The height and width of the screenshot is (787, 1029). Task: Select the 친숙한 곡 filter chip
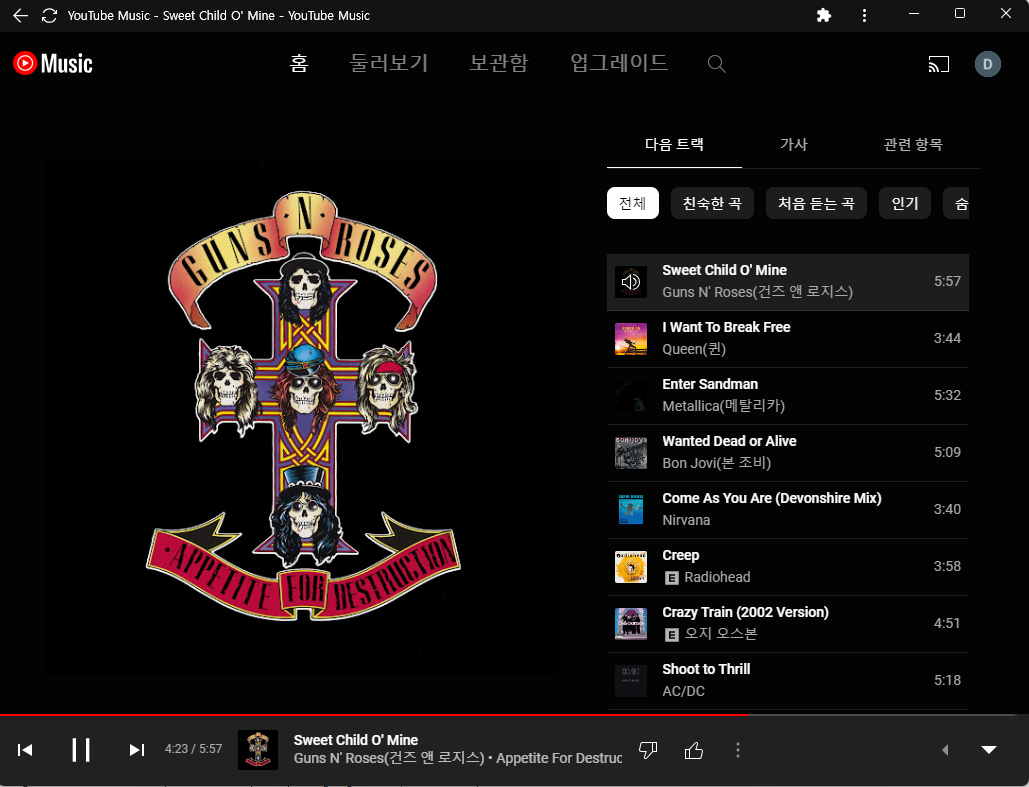pos(712,203)
